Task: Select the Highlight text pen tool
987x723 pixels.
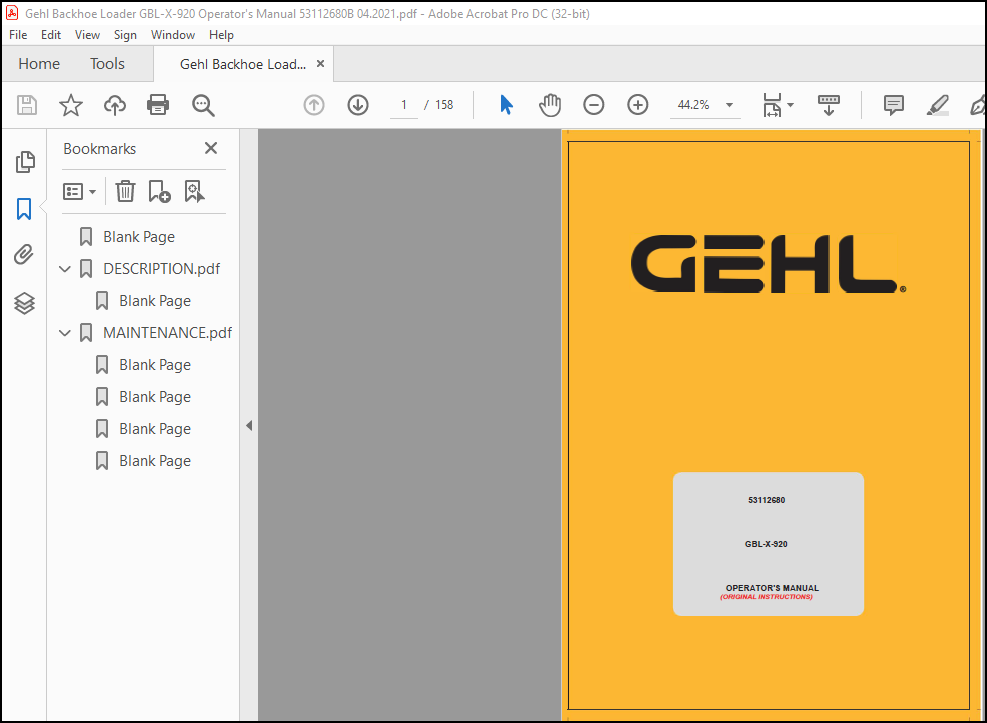Action: pyautogui.click(x=937, y=105)
